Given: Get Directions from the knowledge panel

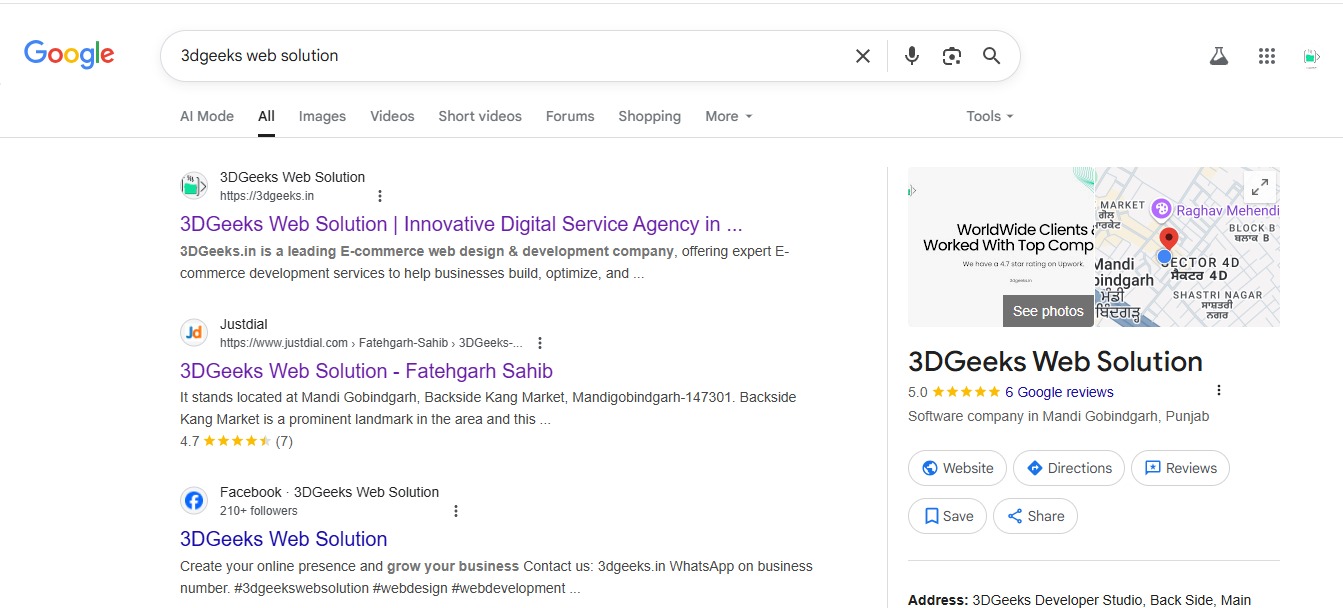Looking at the screenshot, I should pos(1068,468).
